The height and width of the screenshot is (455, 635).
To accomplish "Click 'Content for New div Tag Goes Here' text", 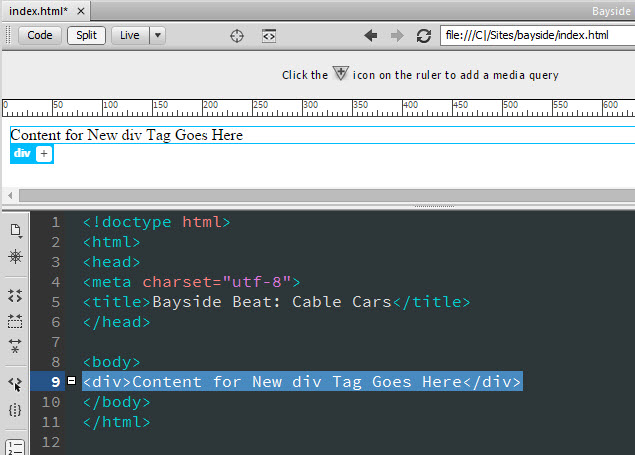I will [x=126, y=135].
